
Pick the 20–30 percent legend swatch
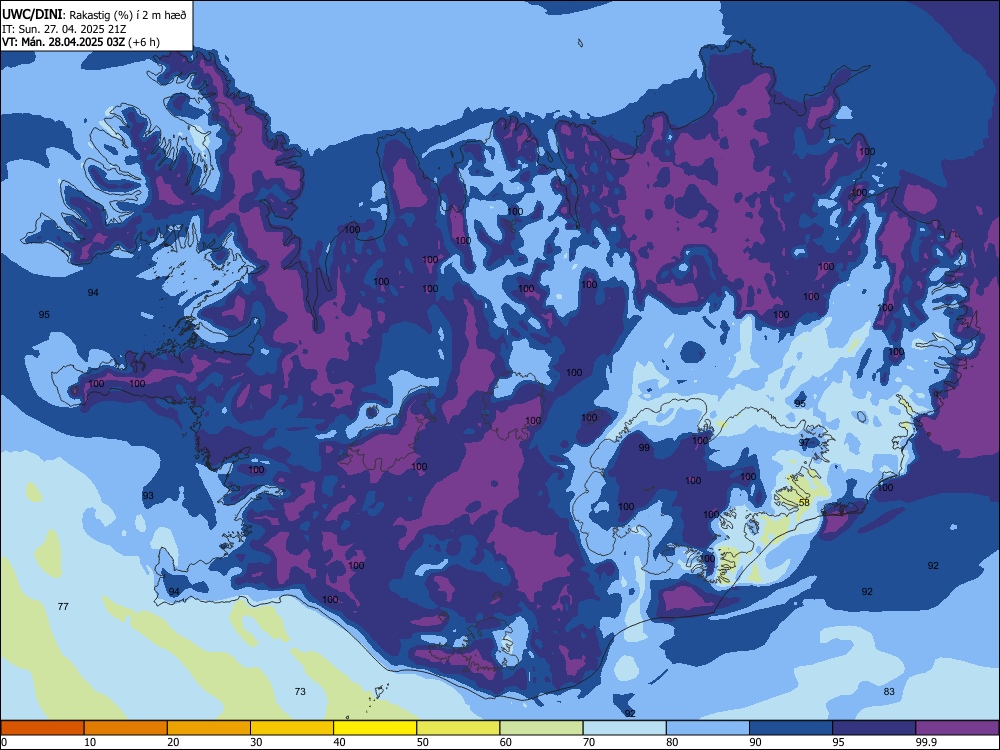coord(209,728)
